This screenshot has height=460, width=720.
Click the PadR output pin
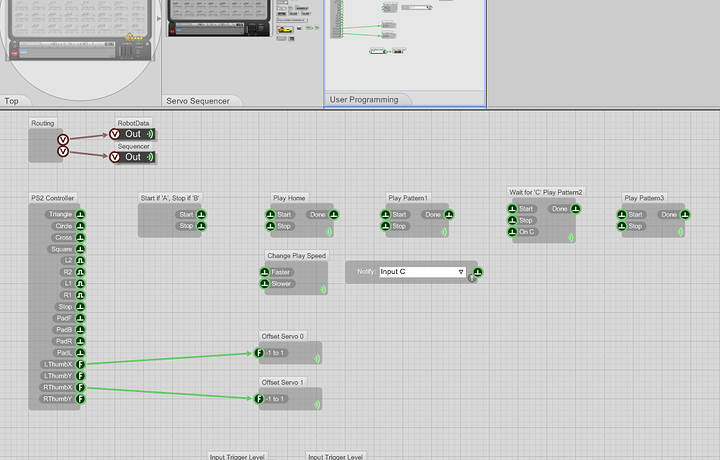(80, 341)
